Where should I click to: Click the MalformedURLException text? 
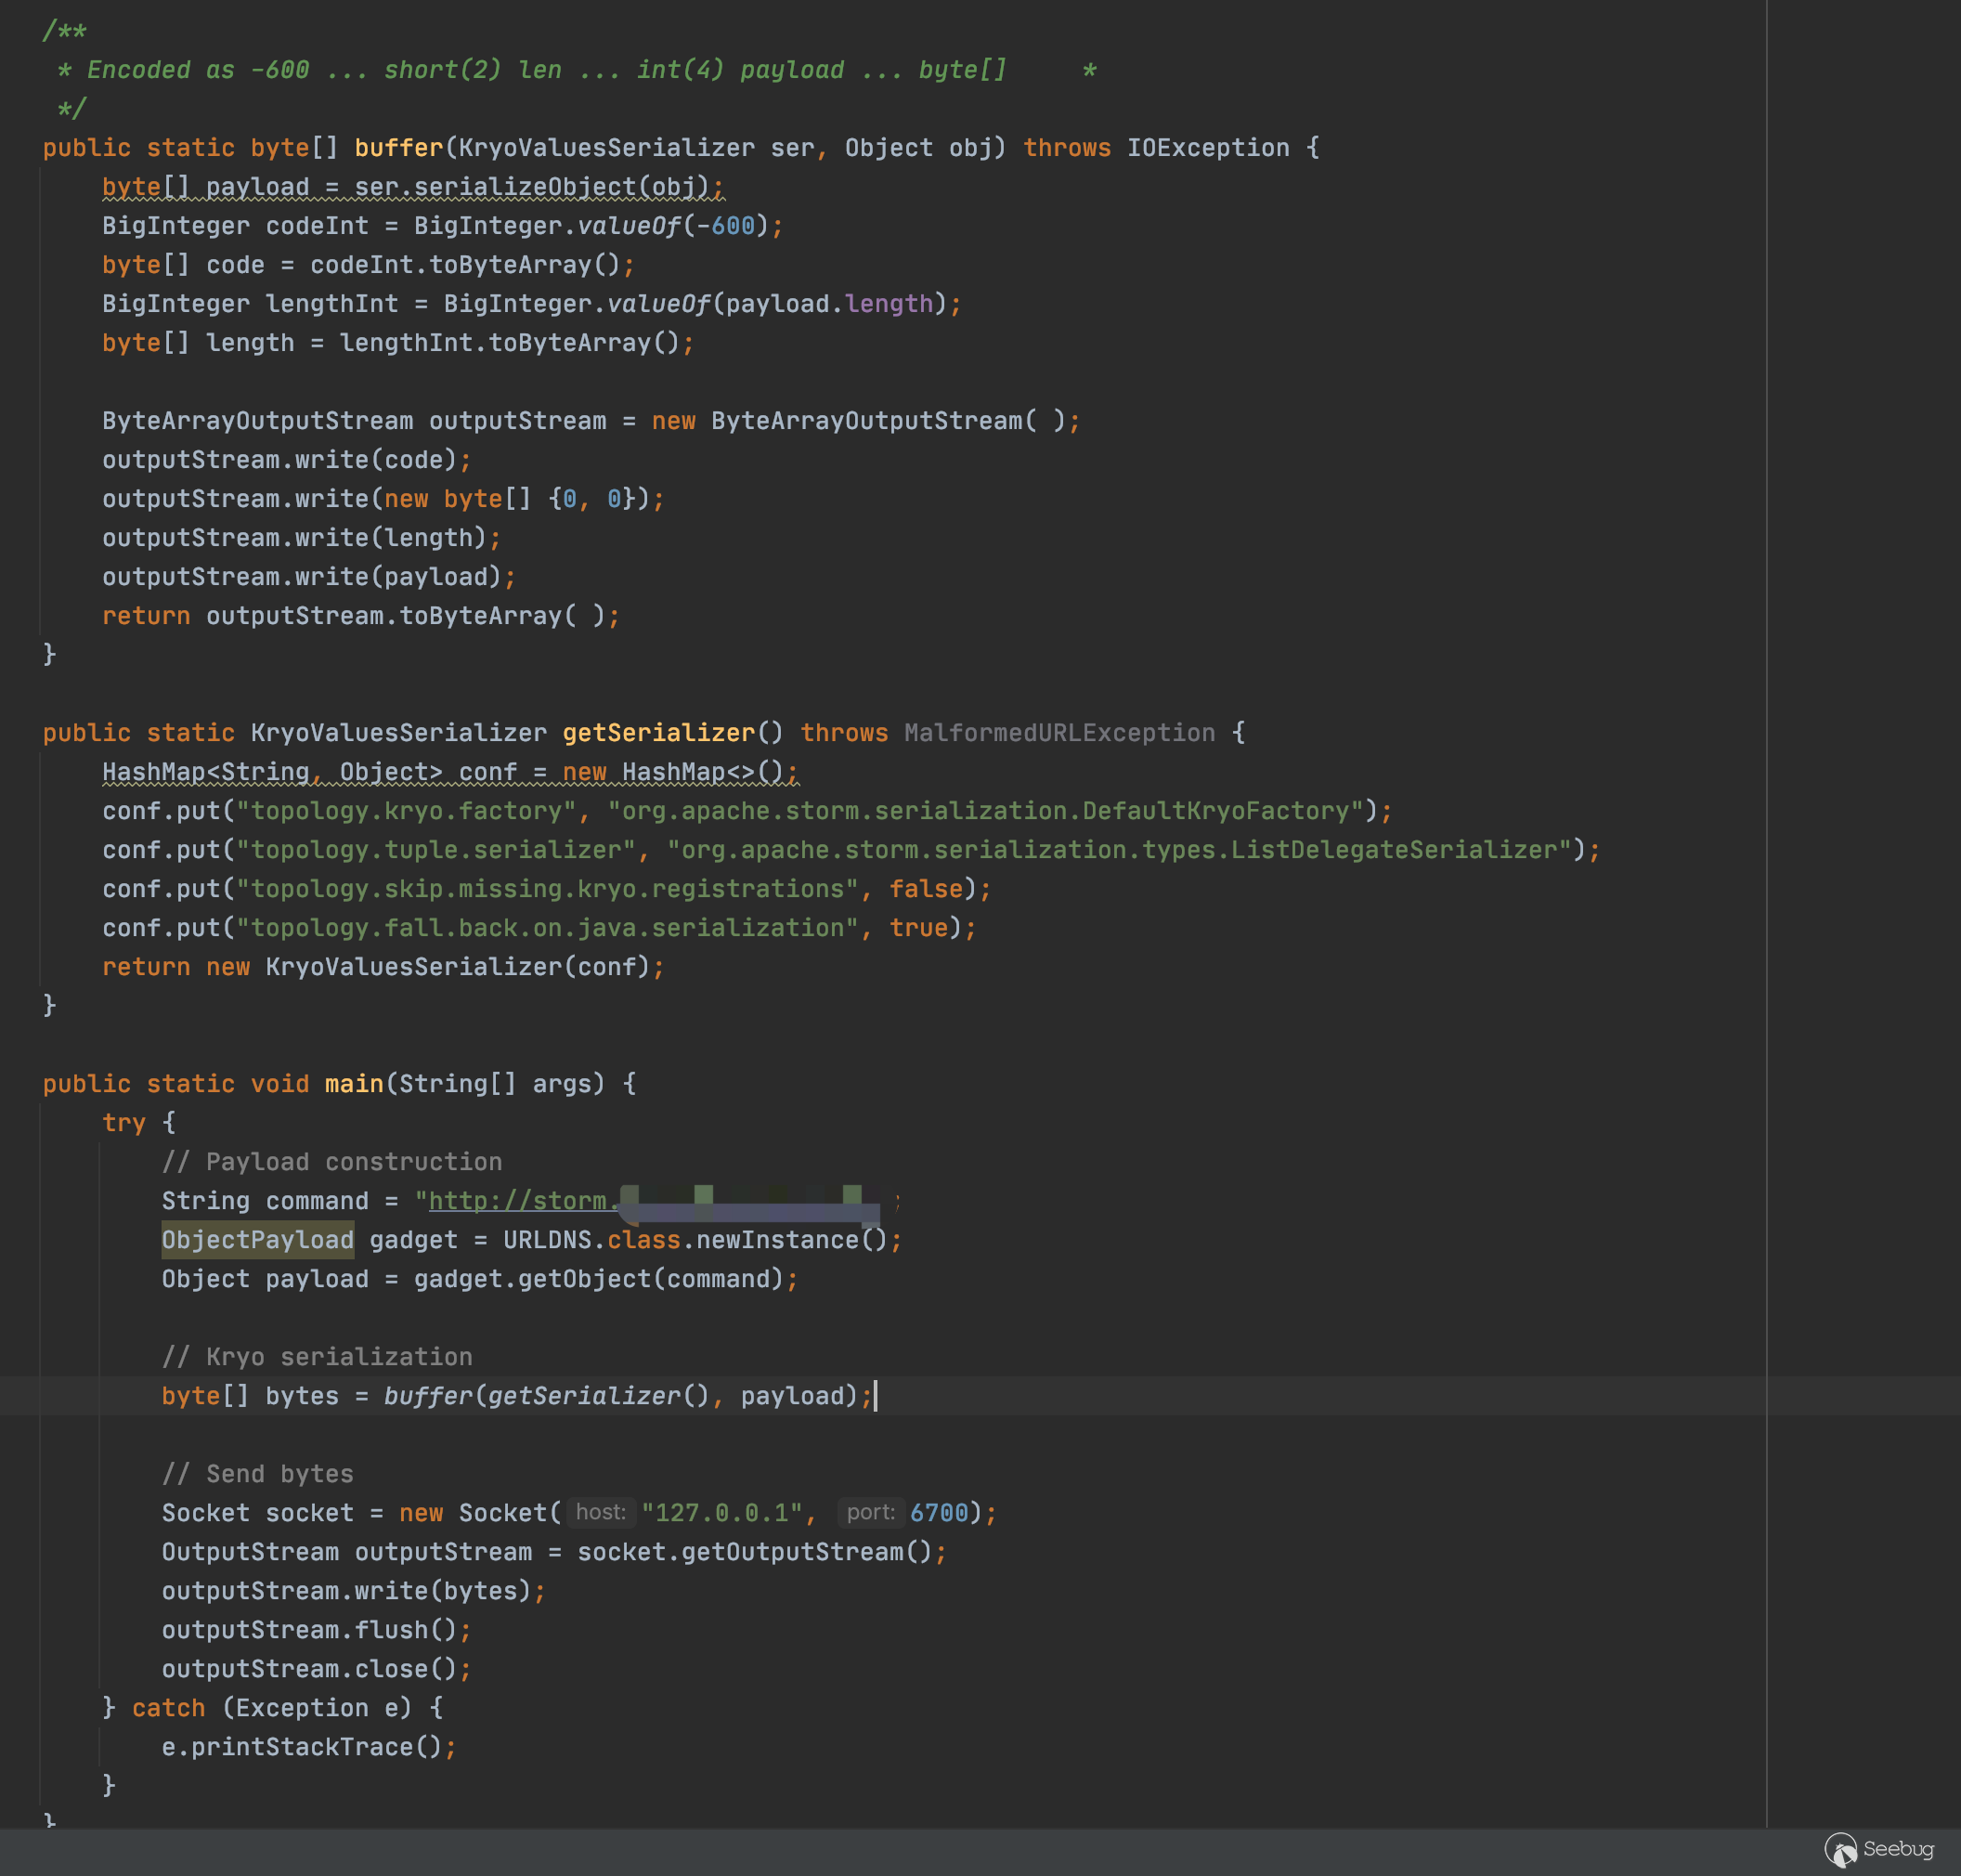1059,733
